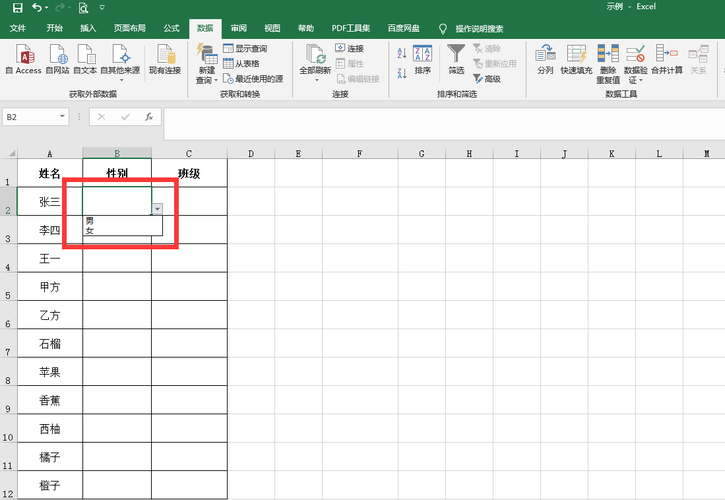The image size is (725, 500).
Task: Click the 现有连接 icon
Action: click(165, 59)
